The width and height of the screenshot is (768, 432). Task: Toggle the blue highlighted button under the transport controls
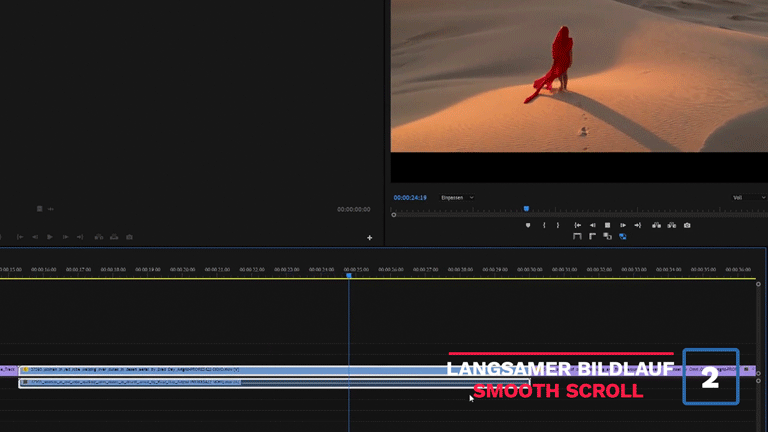622,237
